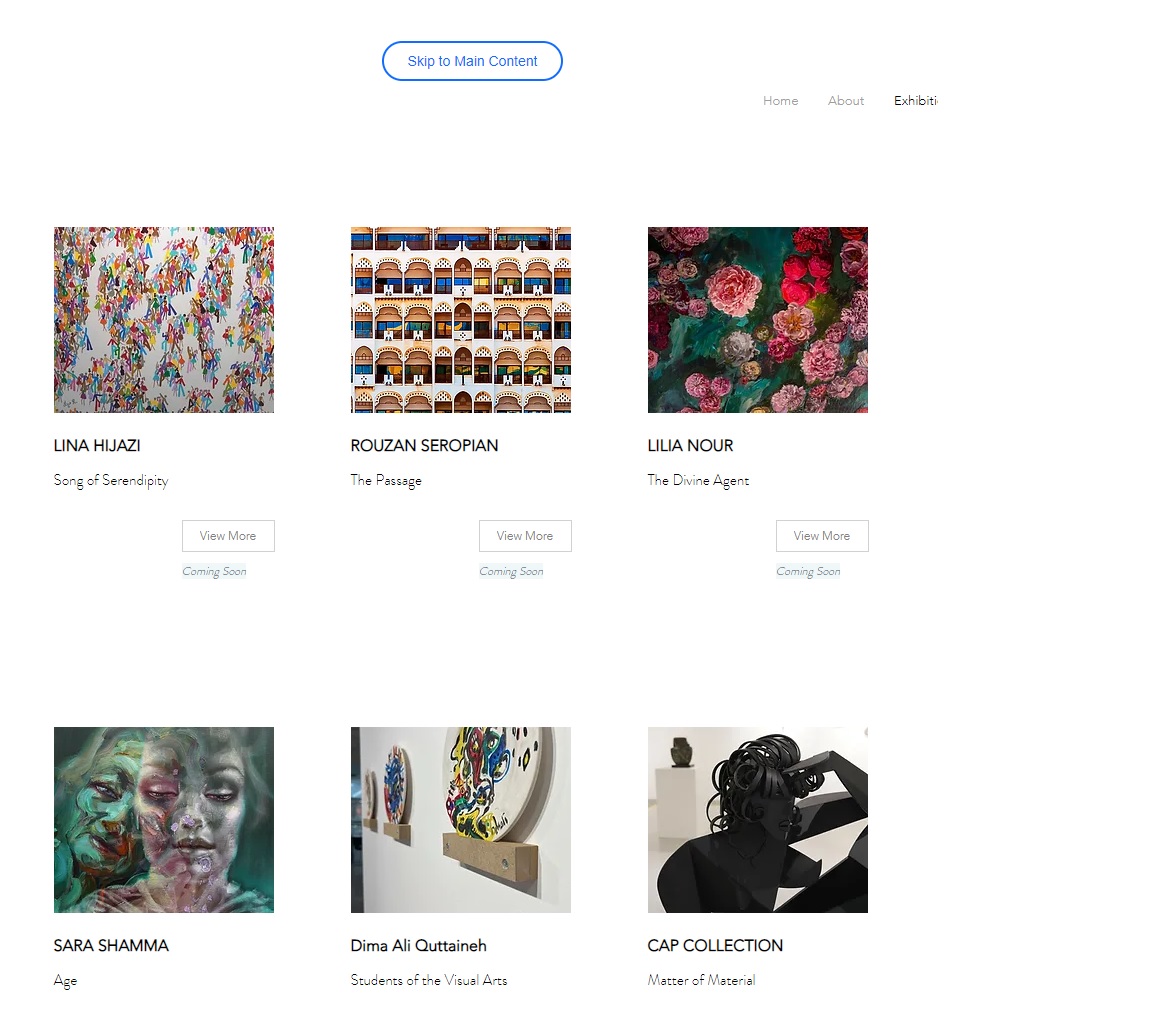Open the Home menu item

pyautogui.click(x=780, y=101)
